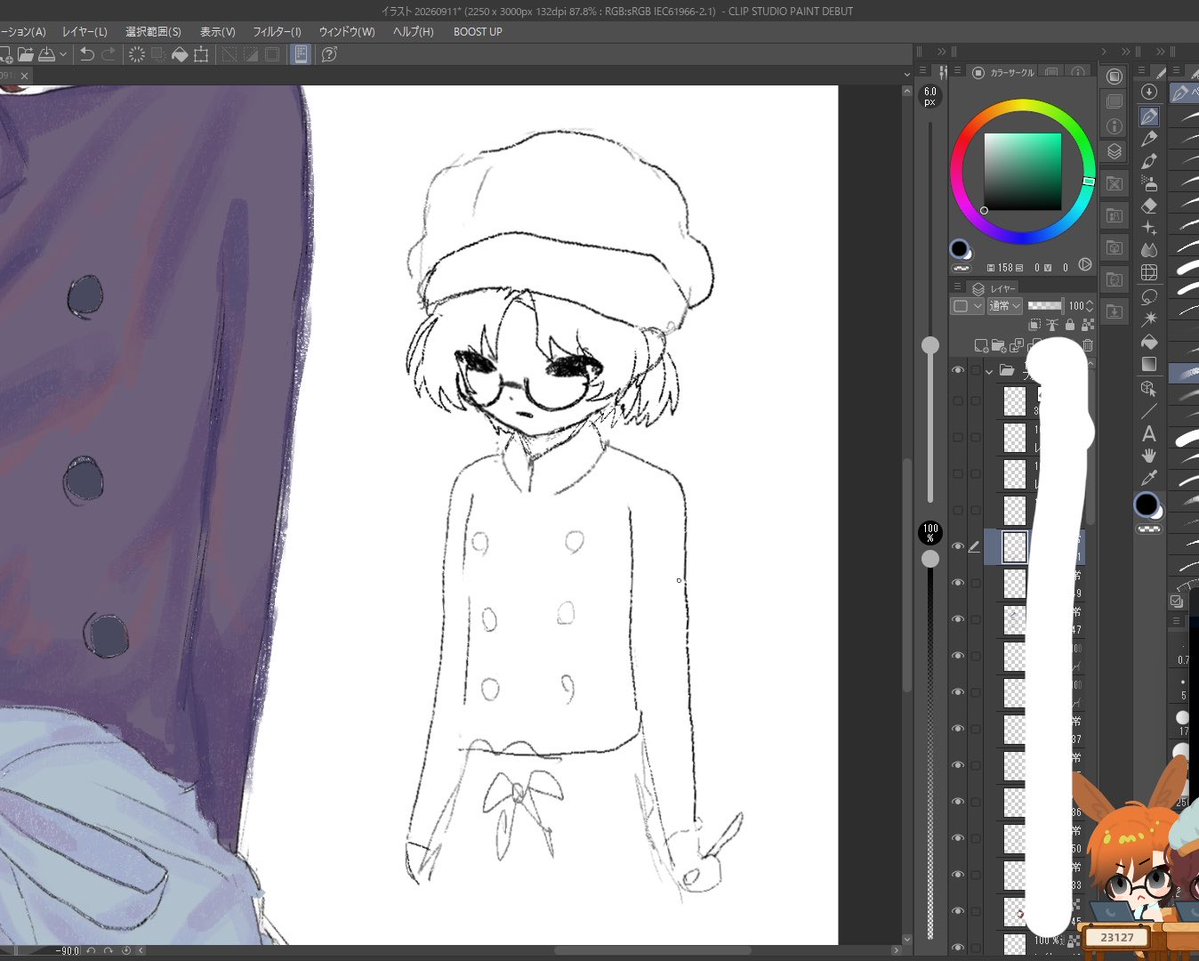Image resolution: width=1199 pixels, height=961 pixels.
Task: Toggle clip to layer below
Action: coord(1035,325)
